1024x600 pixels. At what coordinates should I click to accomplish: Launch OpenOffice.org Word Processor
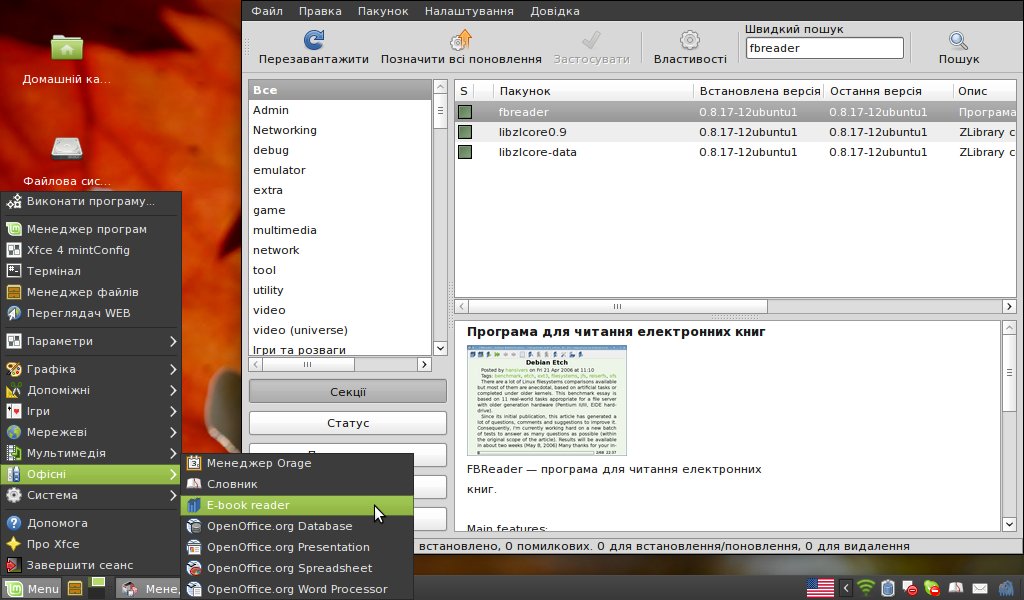point(297,588)
